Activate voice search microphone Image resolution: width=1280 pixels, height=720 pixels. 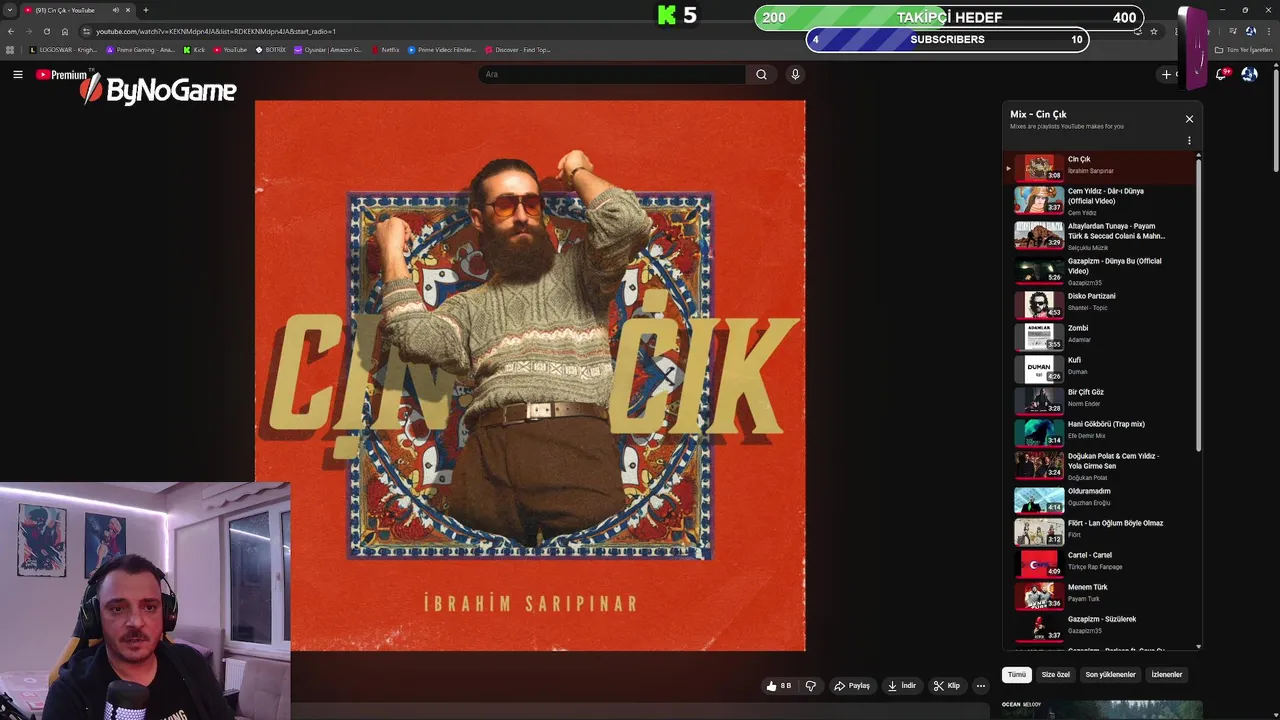coord(795,74)
